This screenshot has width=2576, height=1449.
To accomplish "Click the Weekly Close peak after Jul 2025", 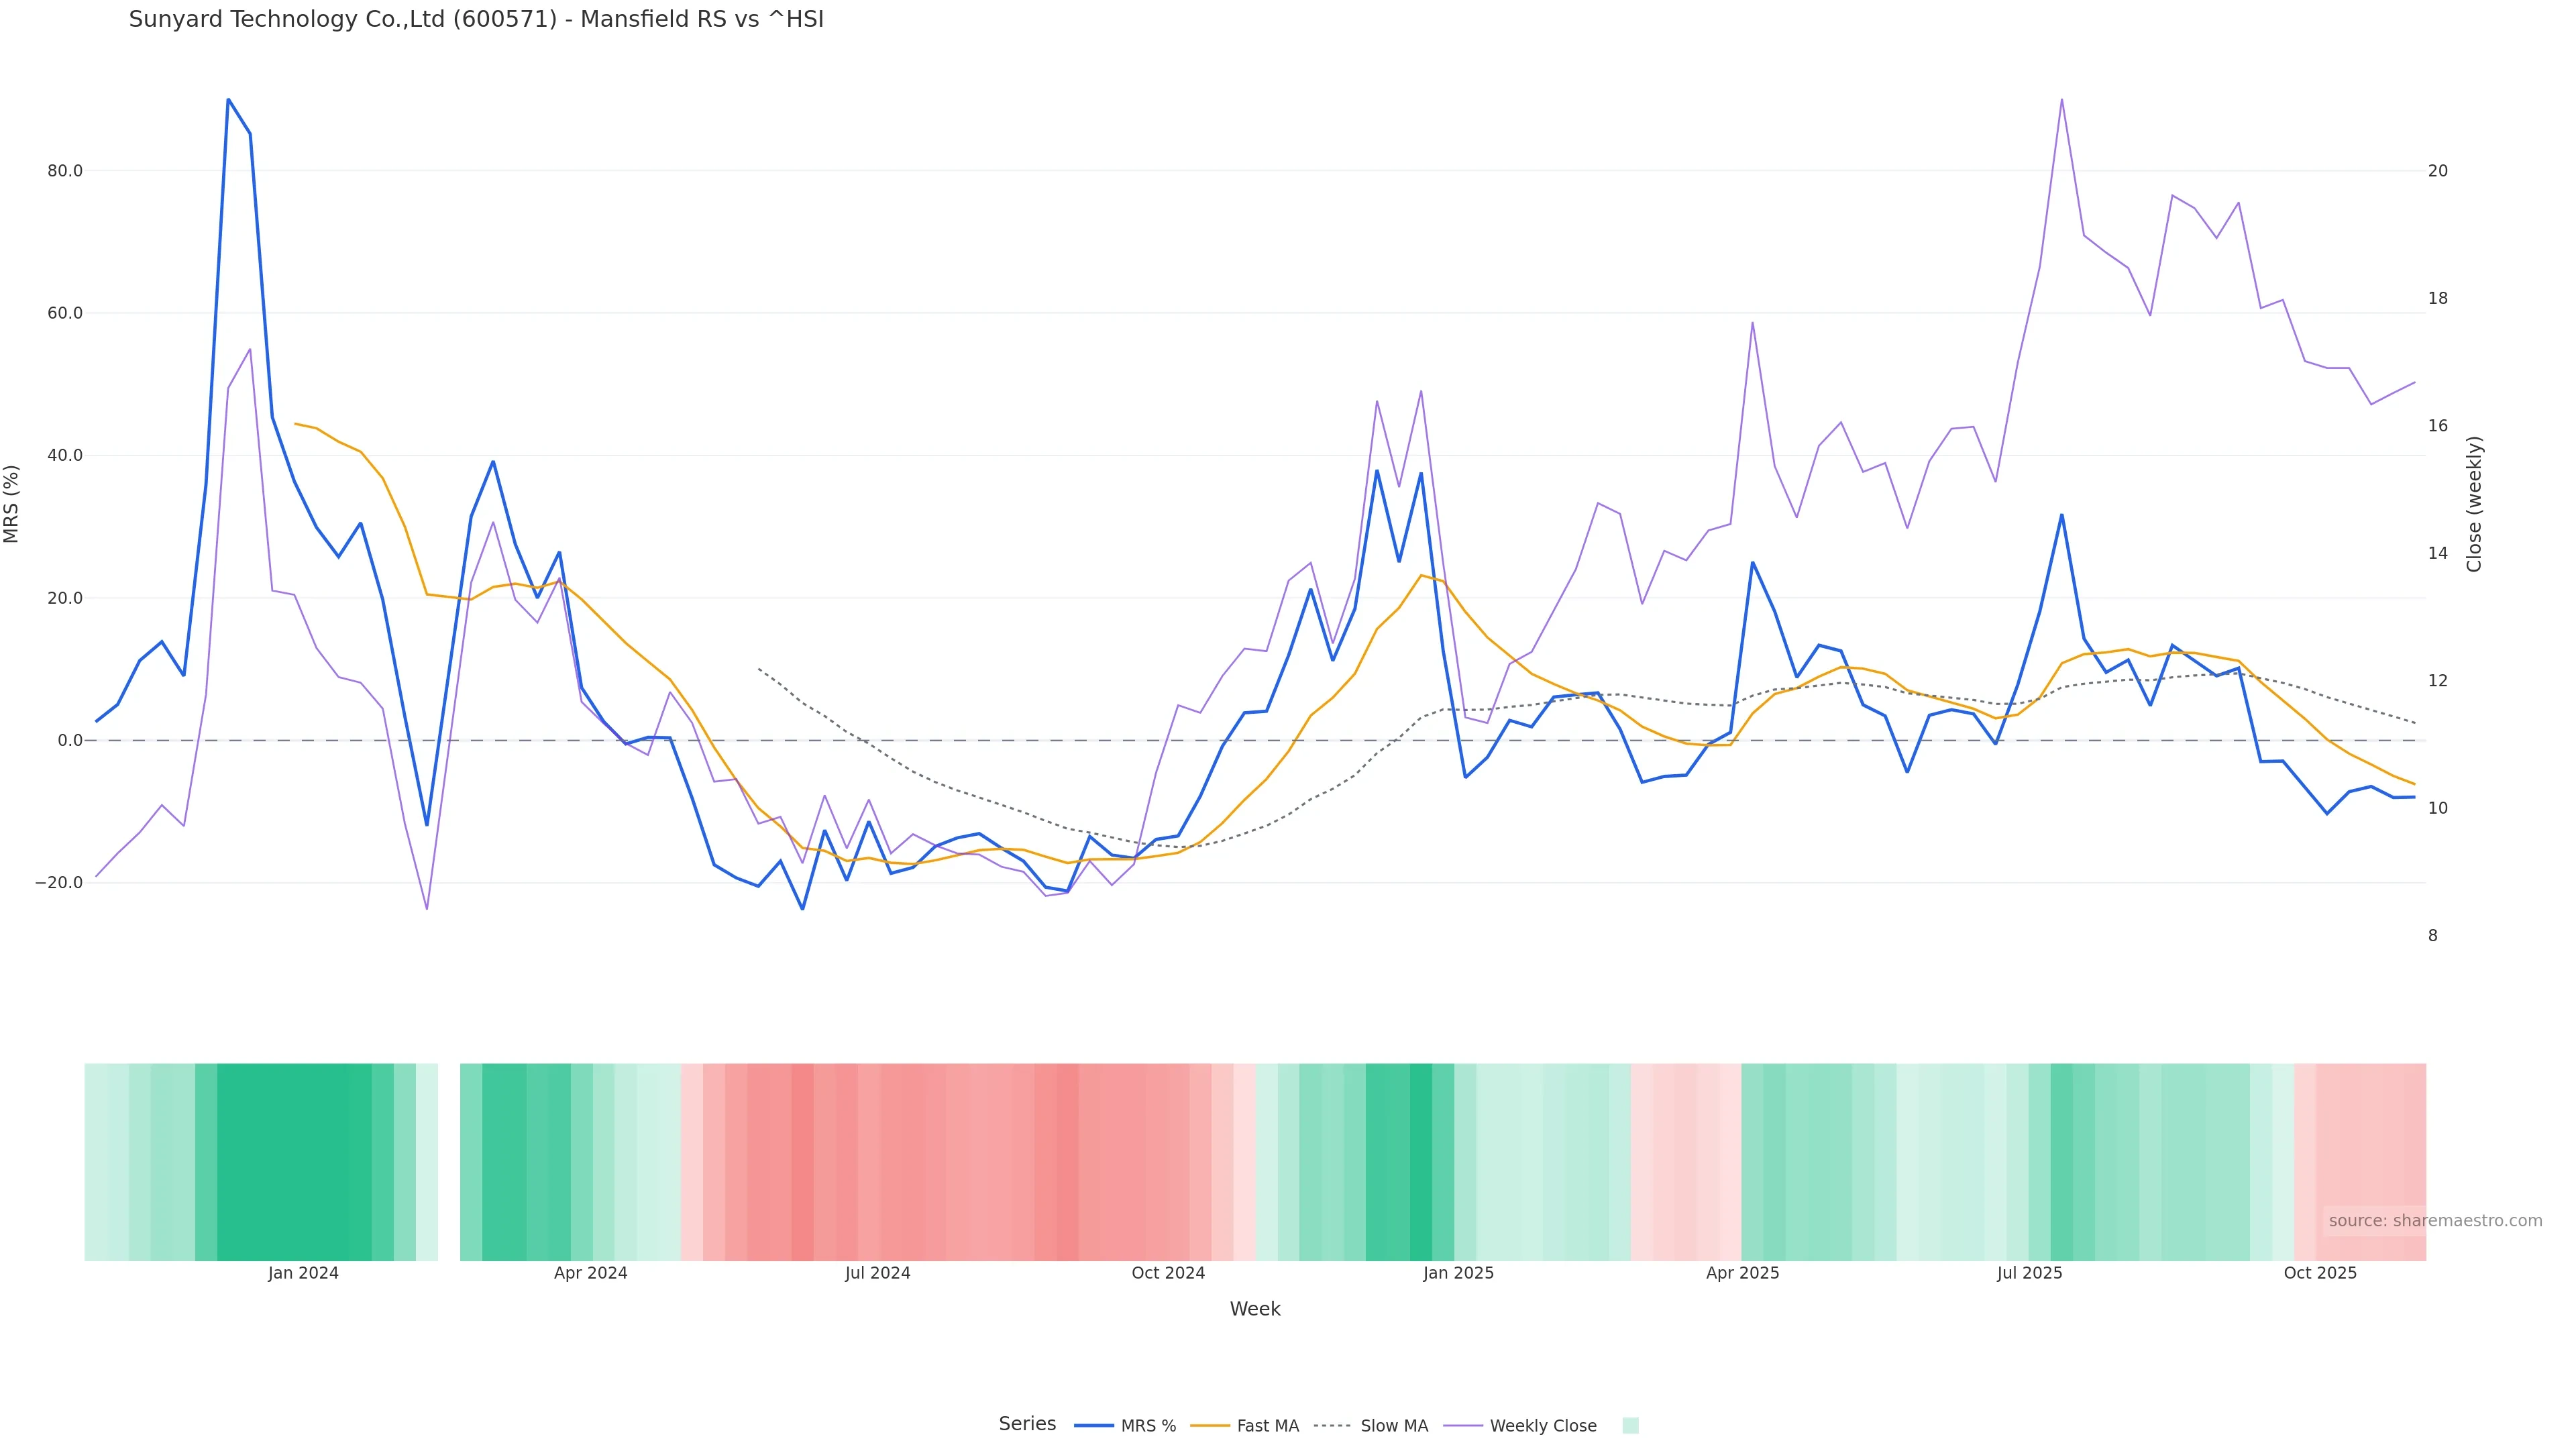I will pos(2061,100).
